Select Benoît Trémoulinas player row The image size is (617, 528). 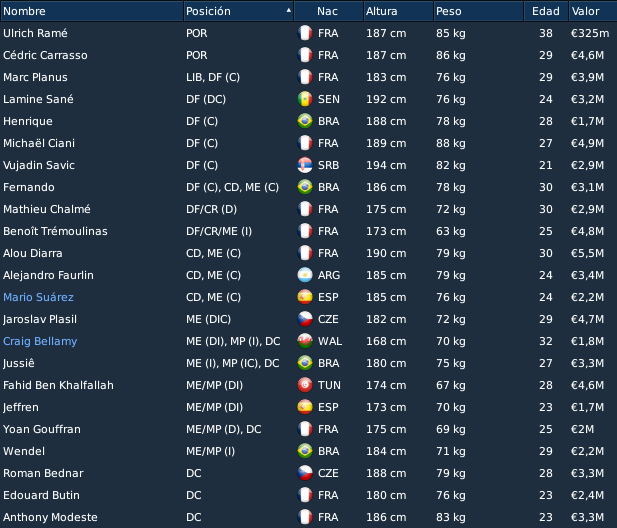coord(308,231)
